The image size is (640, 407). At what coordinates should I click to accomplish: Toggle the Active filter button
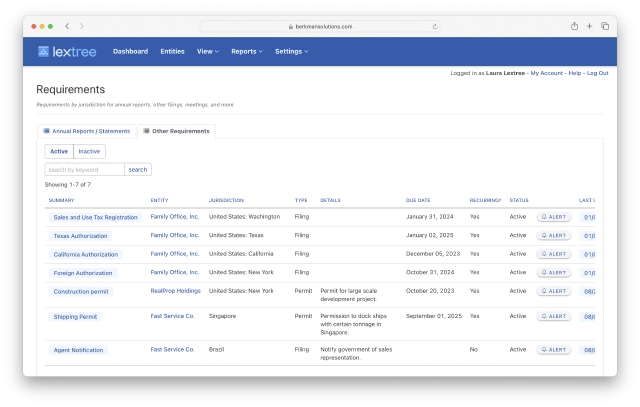click(x=59, y=151)
